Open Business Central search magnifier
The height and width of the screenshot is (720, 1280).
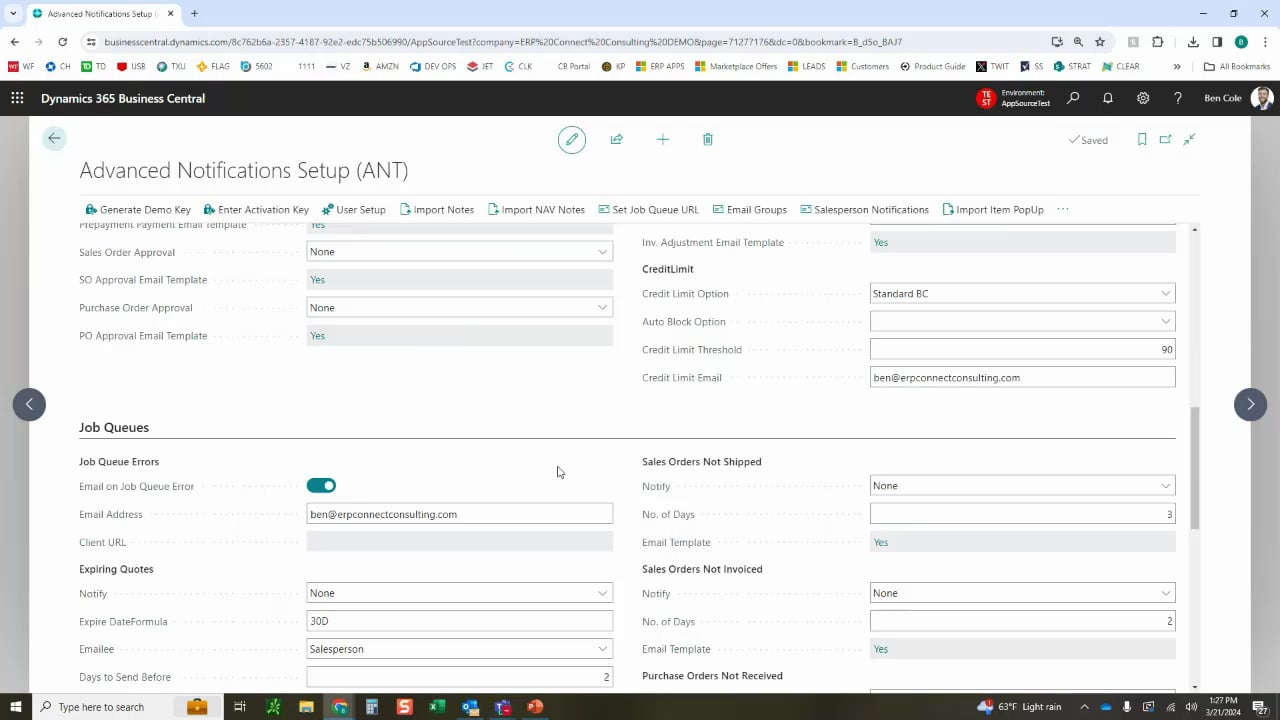(1072, 98)
